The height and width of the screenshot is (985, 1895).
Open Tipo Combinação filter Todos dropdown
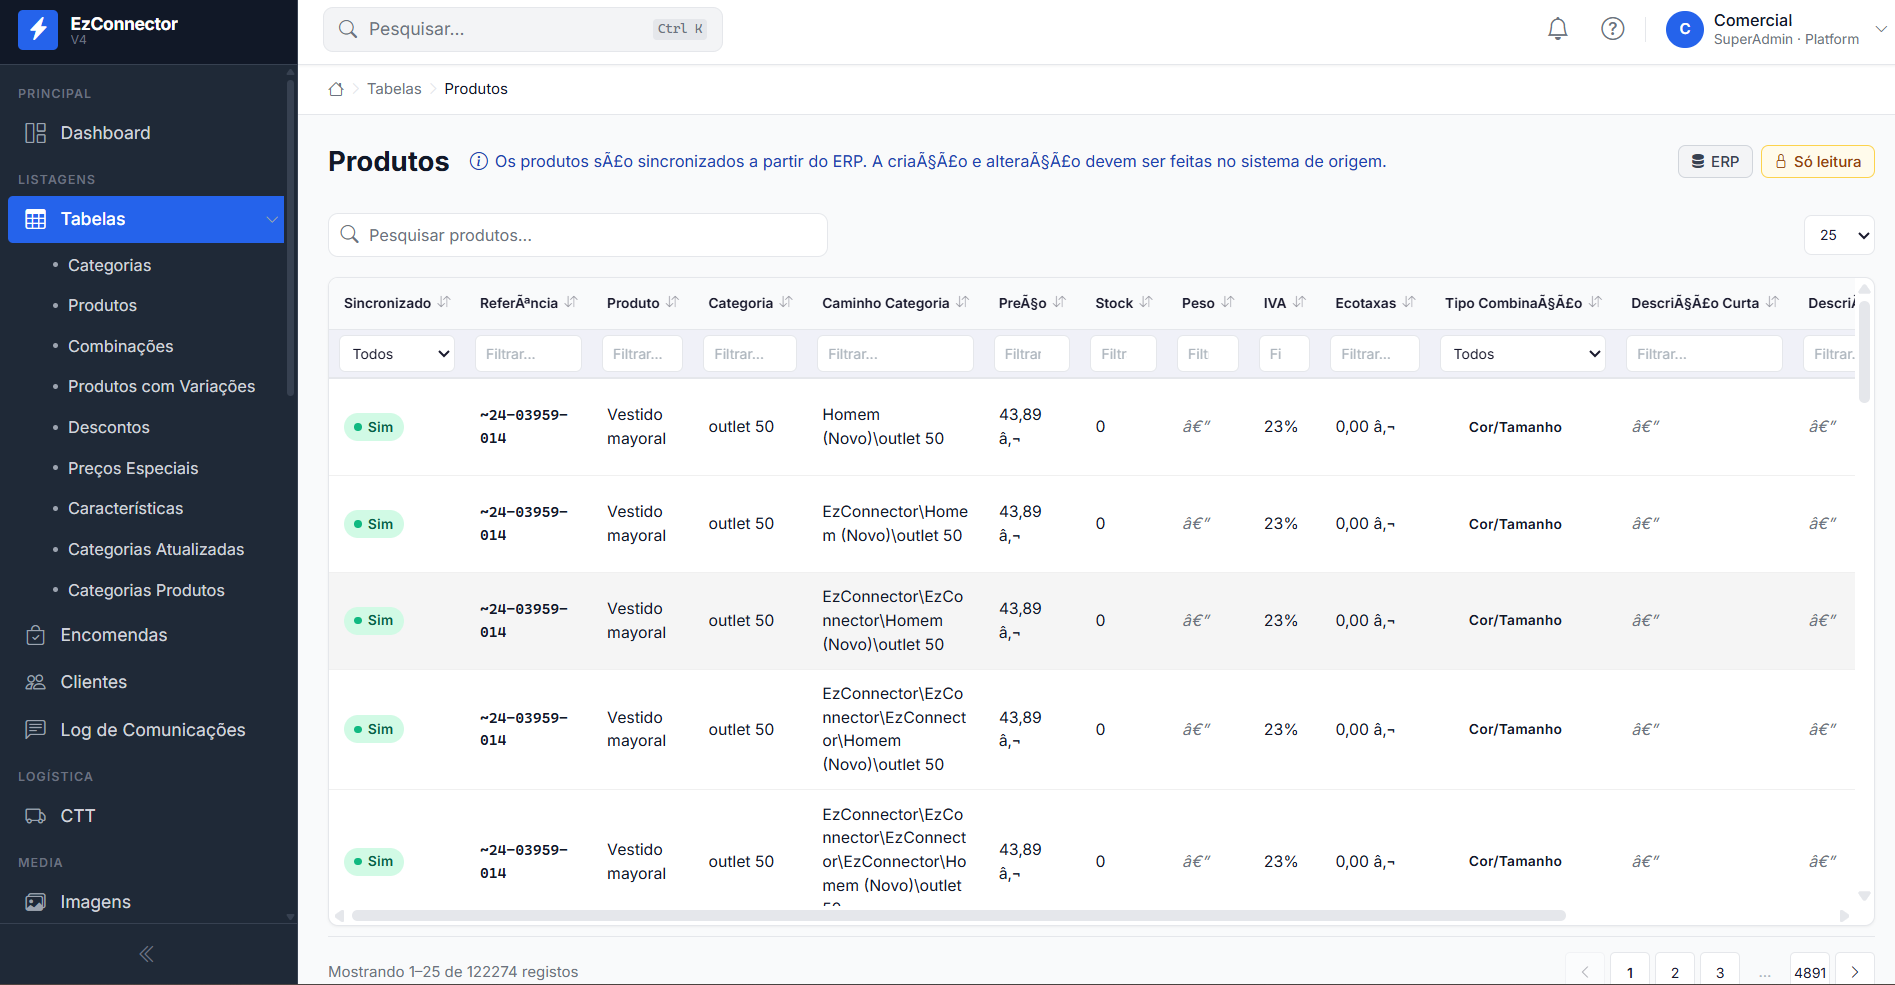click(1523, 354)
